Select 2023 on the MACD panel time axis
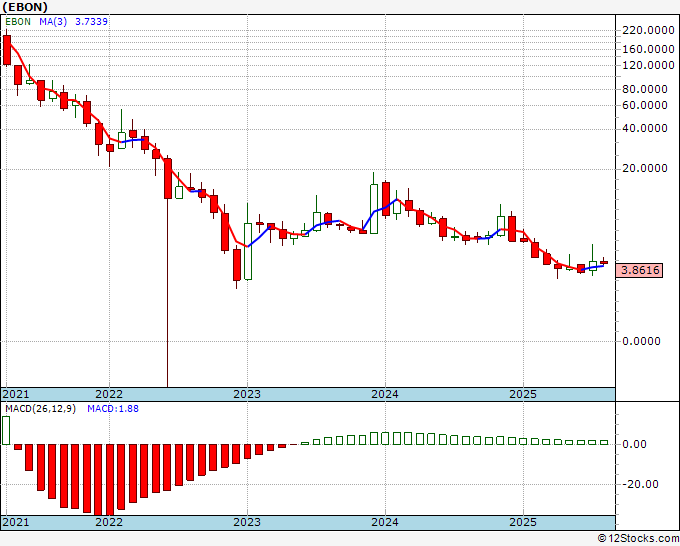This screenshot has width=680, height=546. [247, 522]
